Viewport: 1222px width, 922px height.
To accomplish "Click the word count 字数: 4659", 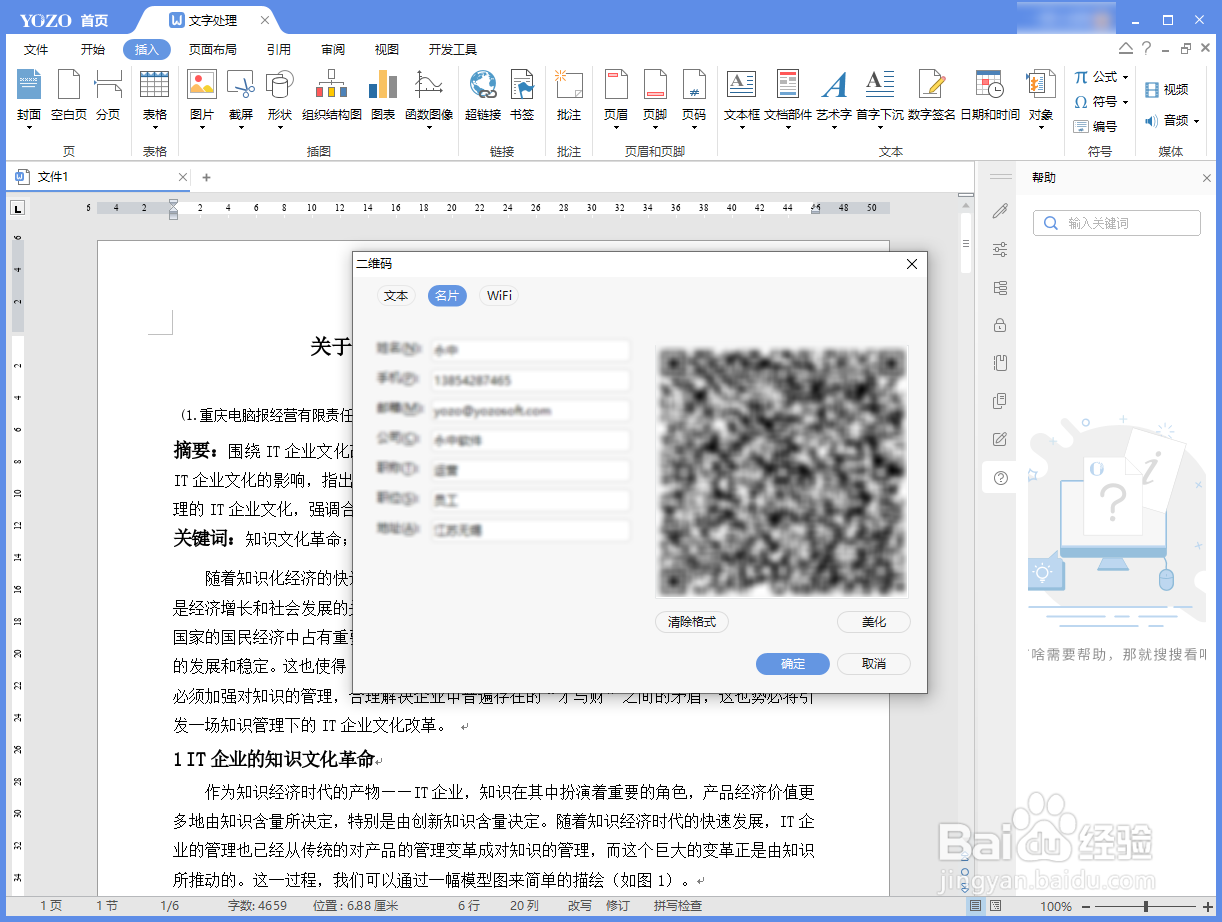I will pyautogui.click(x=258, y=906).
